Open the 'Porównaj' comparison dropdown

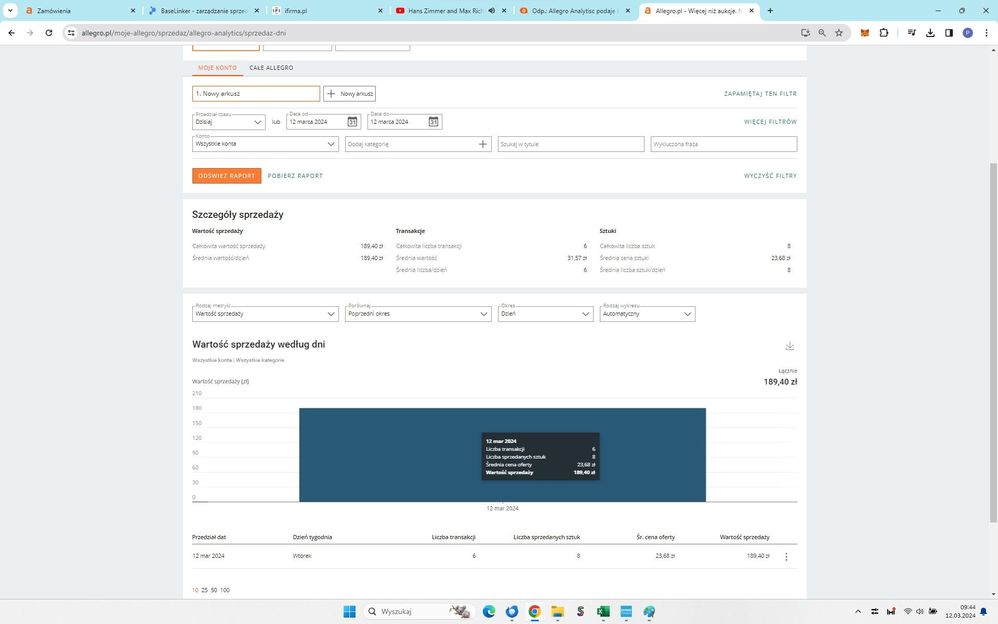click(418, 314)
